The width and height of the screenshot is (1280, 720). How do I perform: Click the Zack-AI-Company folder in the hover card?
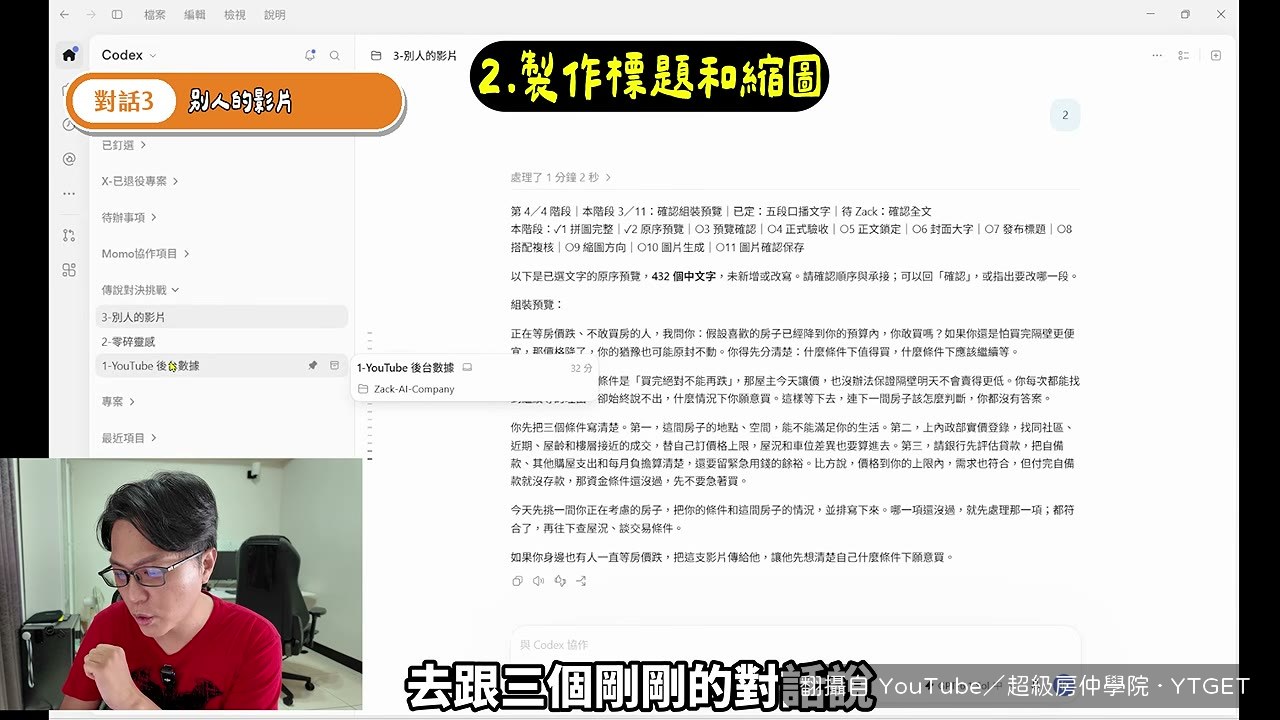coord(406,389)
